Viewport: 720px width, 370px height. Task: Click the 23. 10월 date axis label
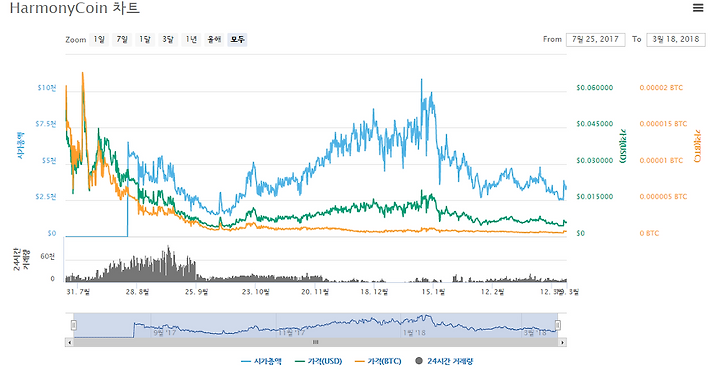pyautogui.click(x=255, y=292)
